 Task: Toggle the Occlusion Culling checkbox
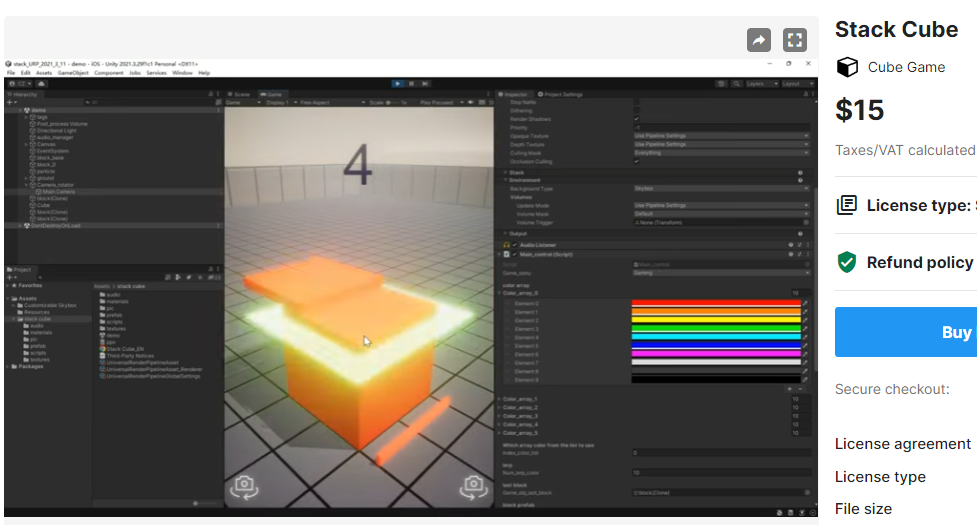click(637, 161)
